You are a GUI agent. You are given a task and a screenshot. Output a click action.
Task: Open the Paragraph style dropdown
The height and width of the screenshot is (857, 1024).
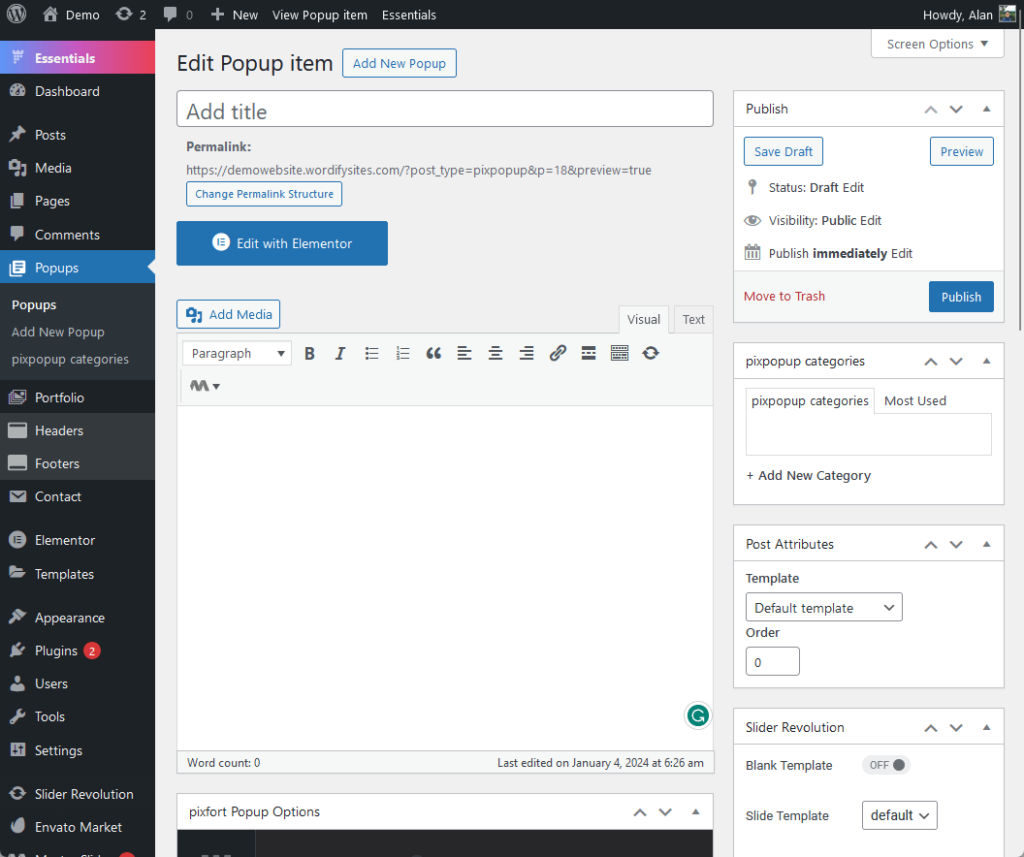pyautogui.click(x=236, y=353)
